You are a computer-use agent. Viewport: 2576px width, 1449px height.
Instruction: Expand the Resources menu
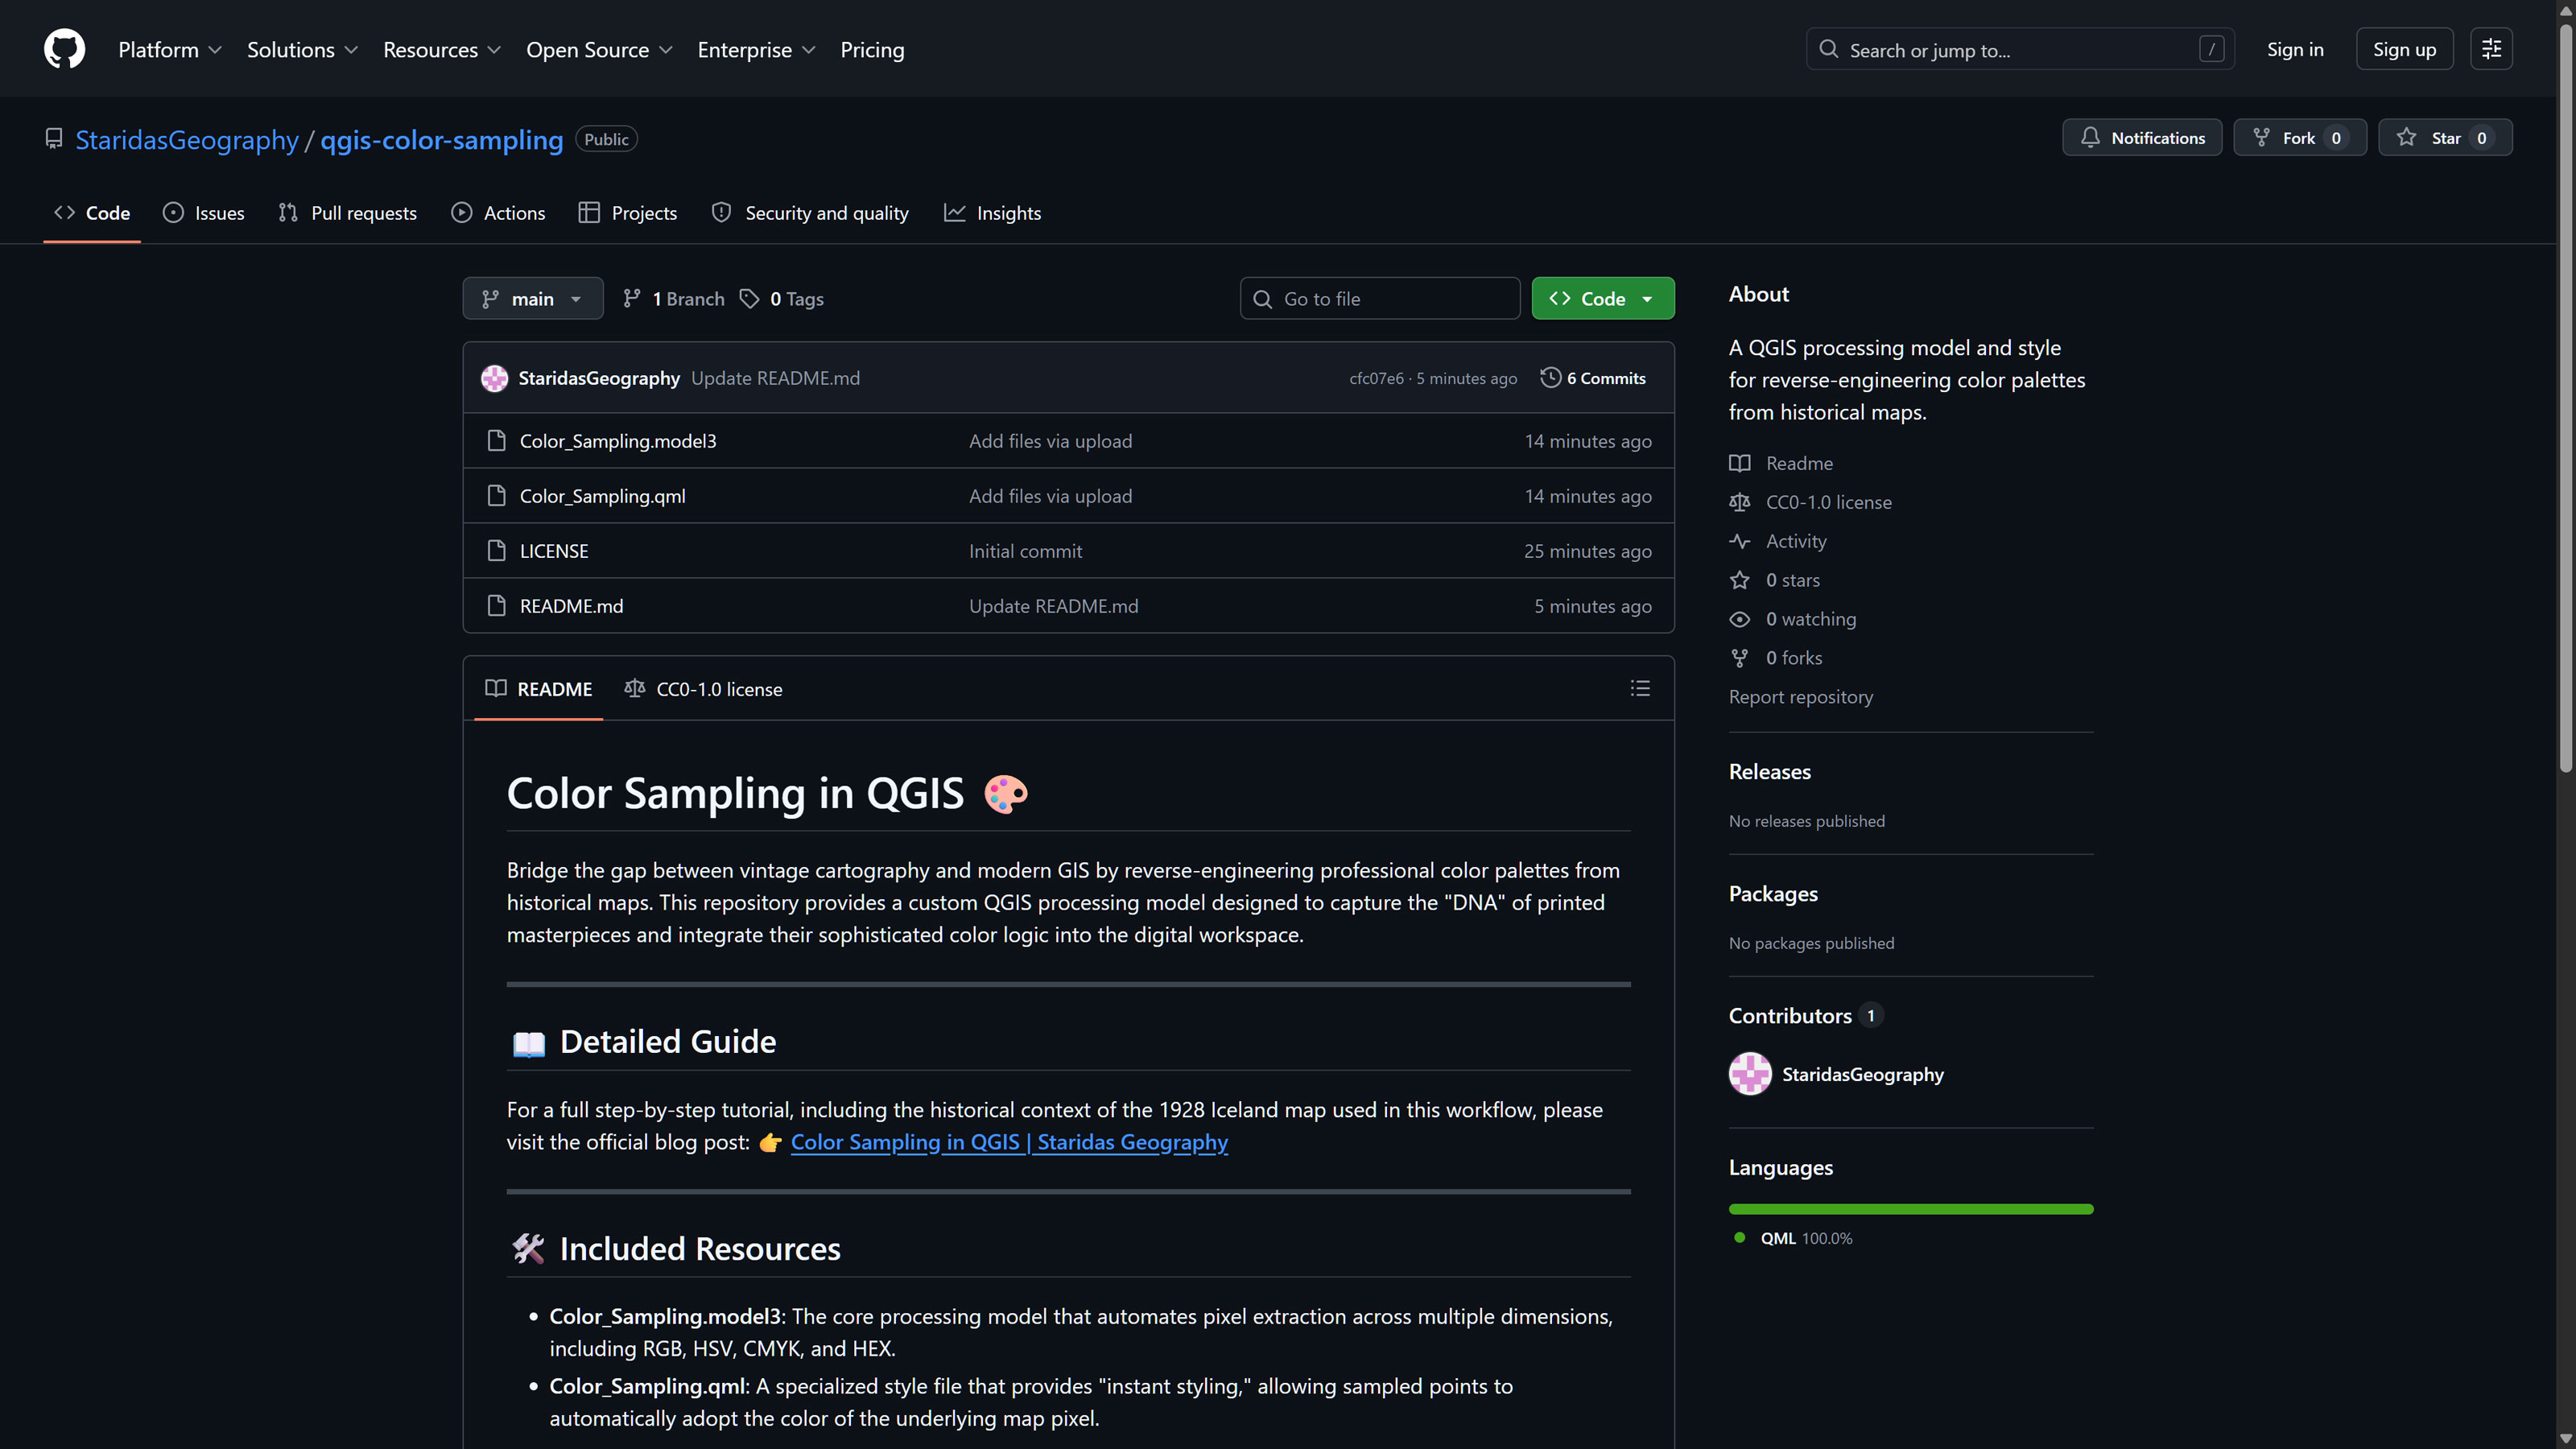tap(442, 50)
